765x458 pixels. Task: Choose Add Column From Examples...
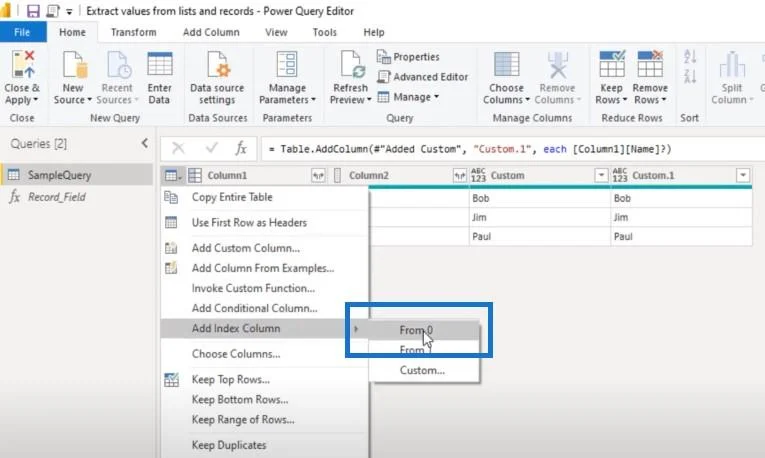click(x=265, y=268)
